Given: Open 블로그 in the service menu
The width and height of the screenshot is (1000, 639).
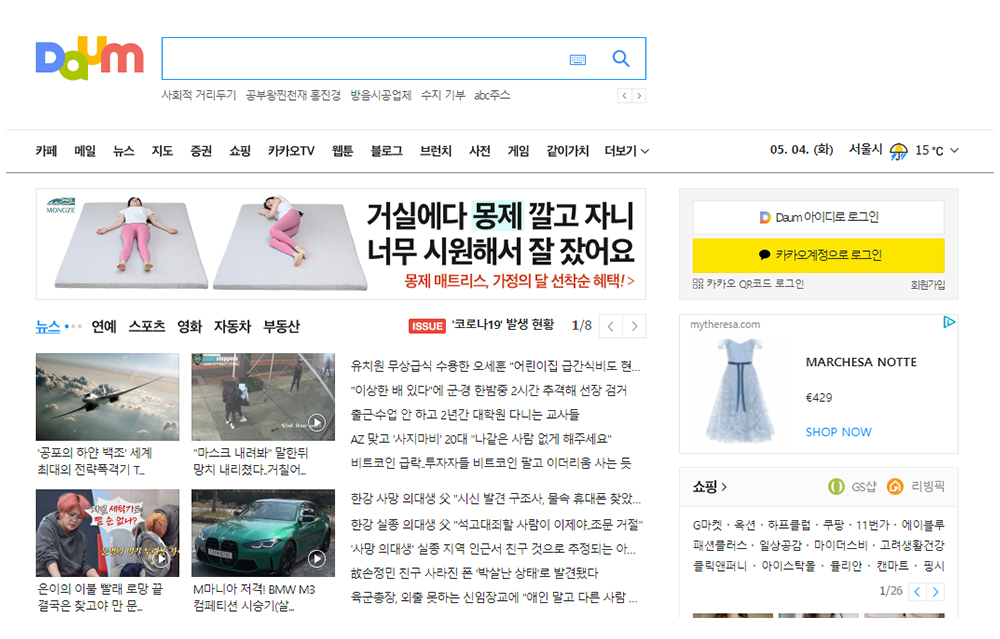Looking at the screenshot, I should 386,151.
